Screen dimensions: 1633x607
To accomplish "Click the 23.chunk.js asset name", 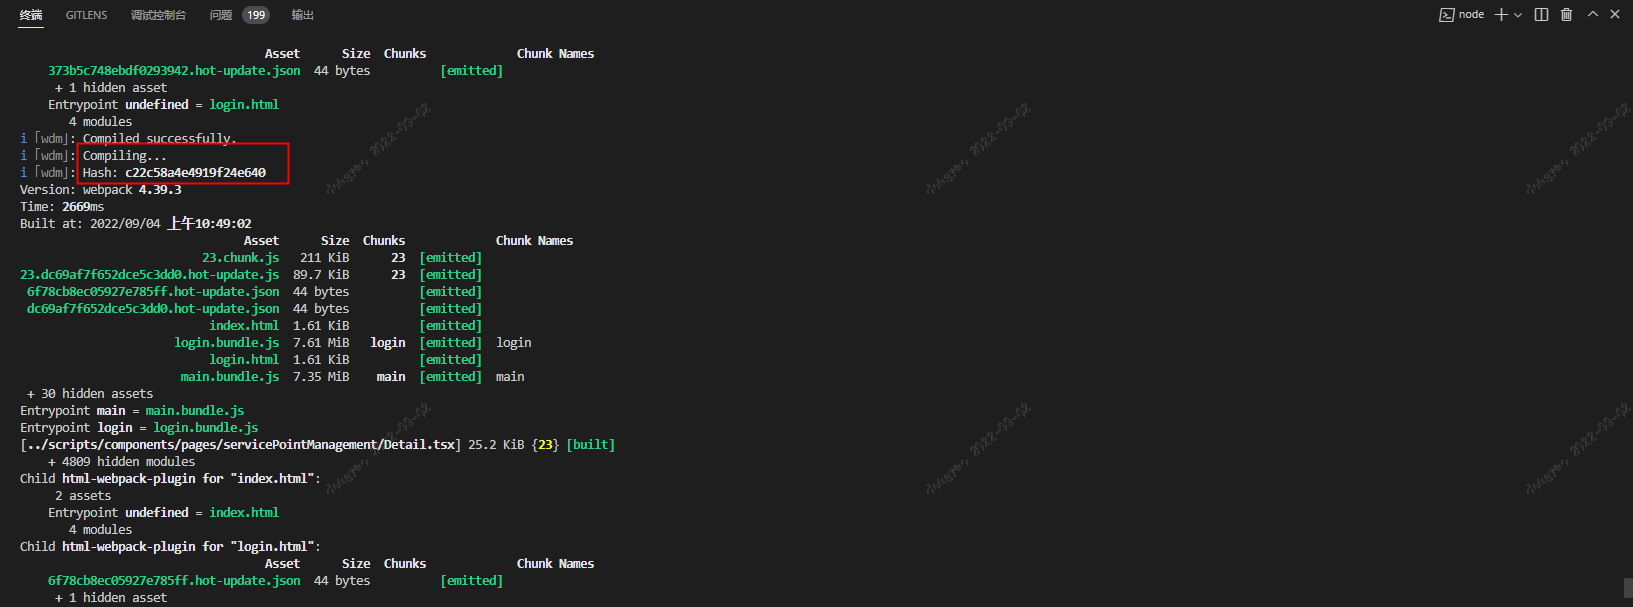I will [240, 258].
